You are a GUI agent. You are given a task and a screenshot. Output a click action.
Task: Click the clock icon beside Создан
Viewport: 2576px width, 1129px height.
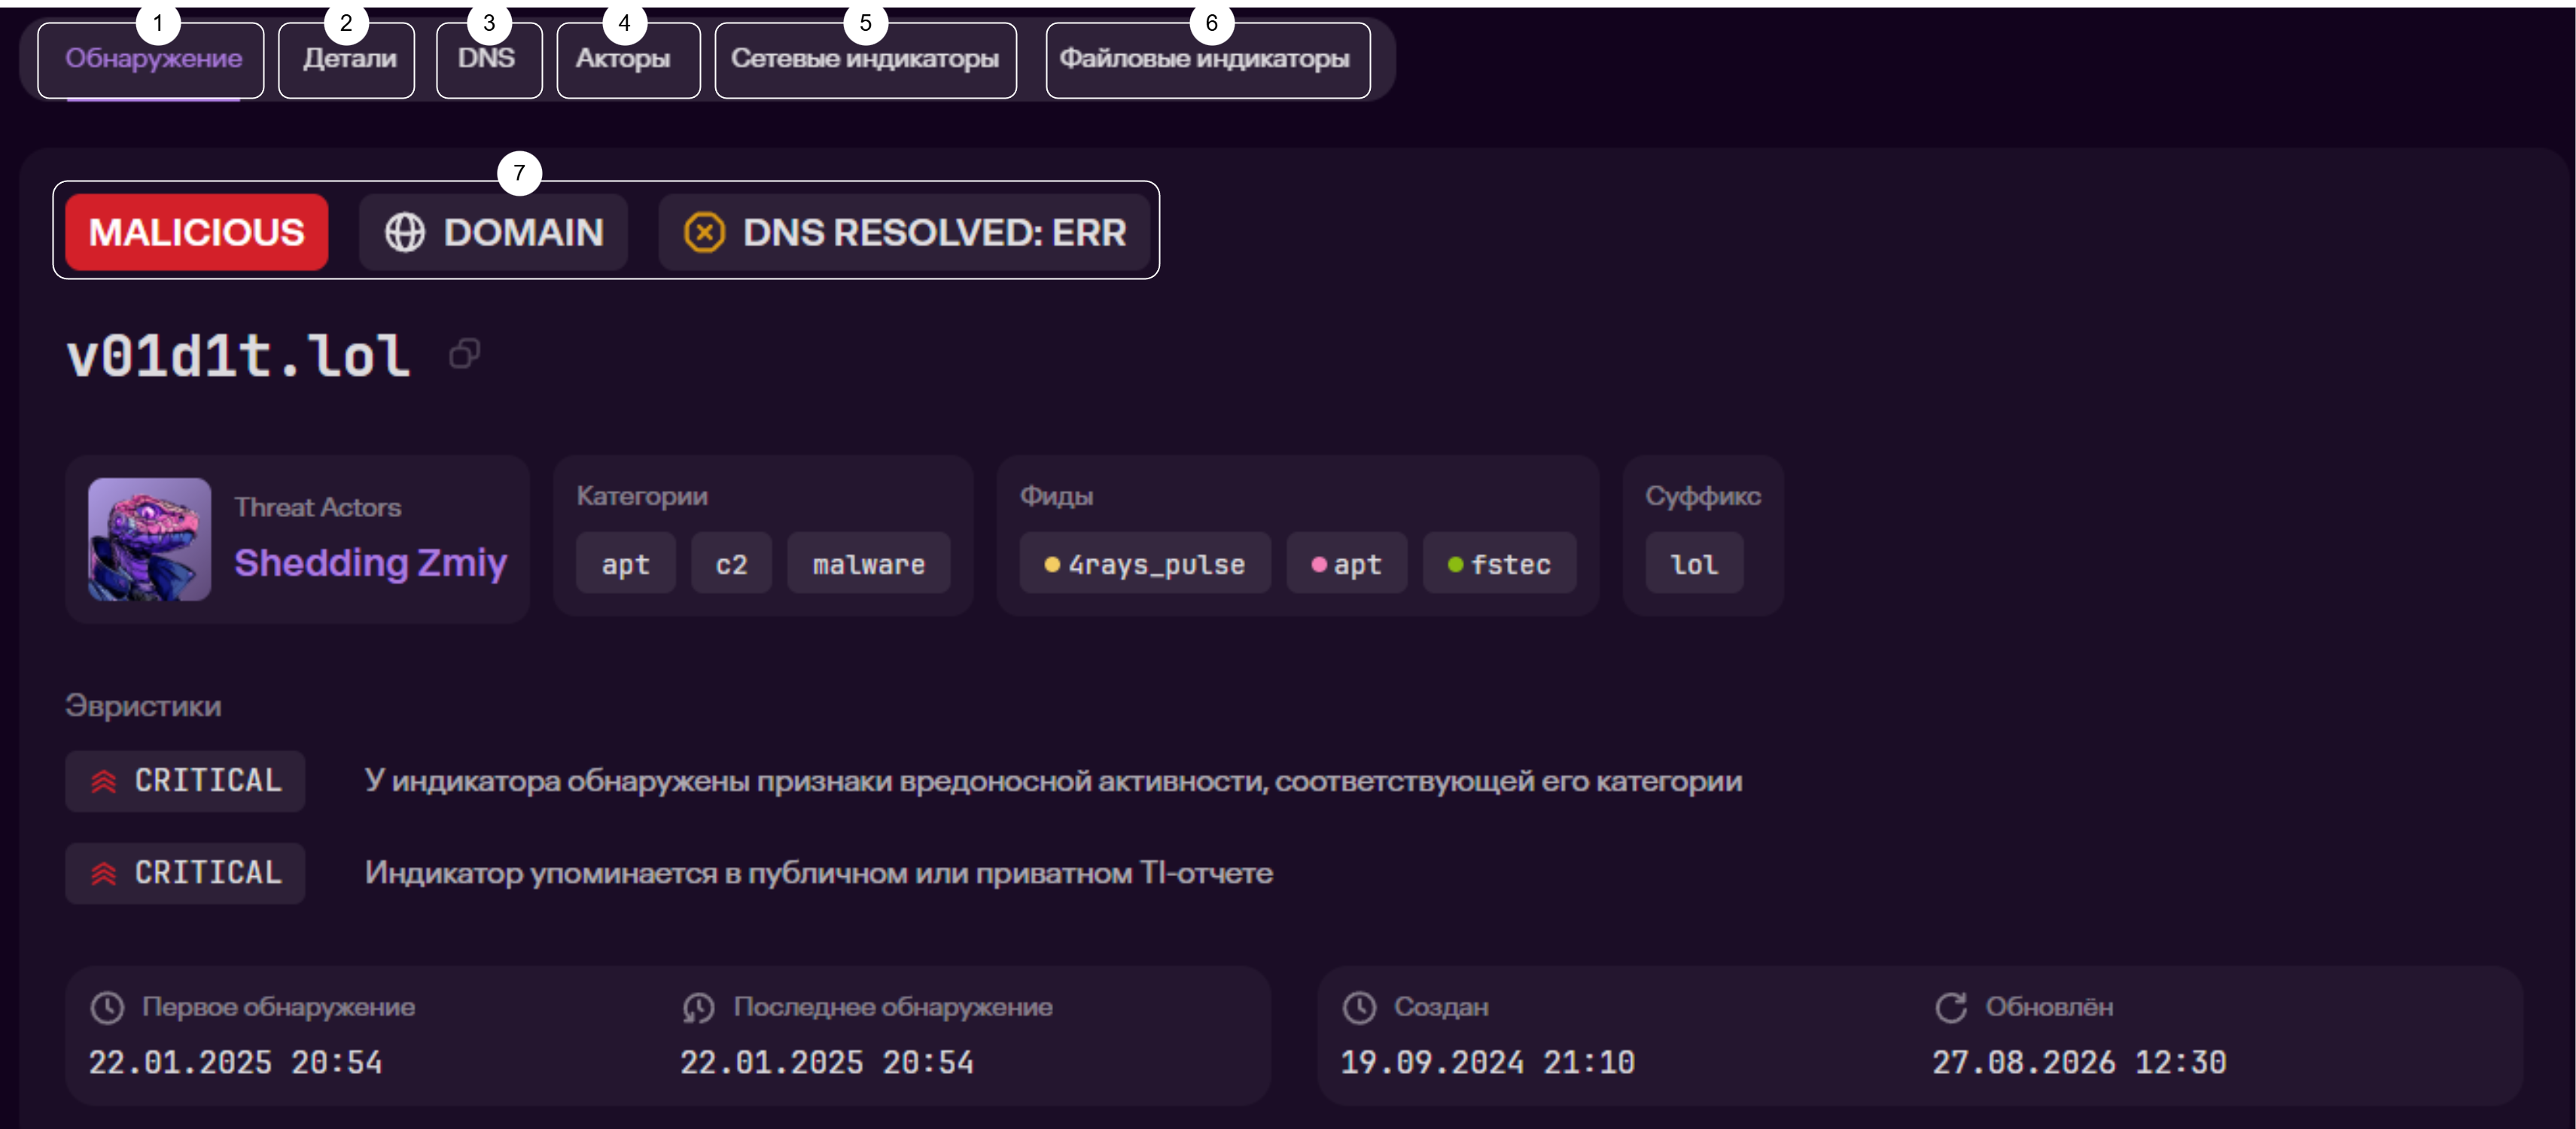(x=1359, y=1007)
